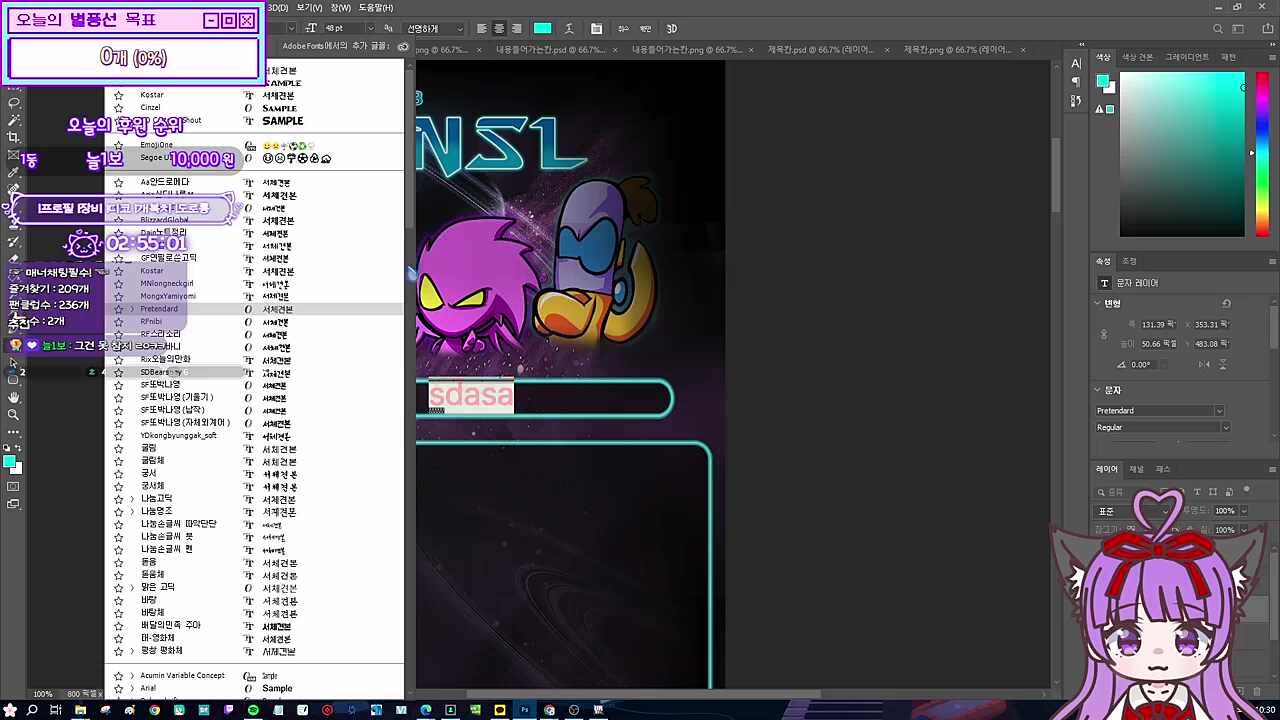Favorite the 배달의민족 주아 font star
1280x720 pixels.
[119, 626]
